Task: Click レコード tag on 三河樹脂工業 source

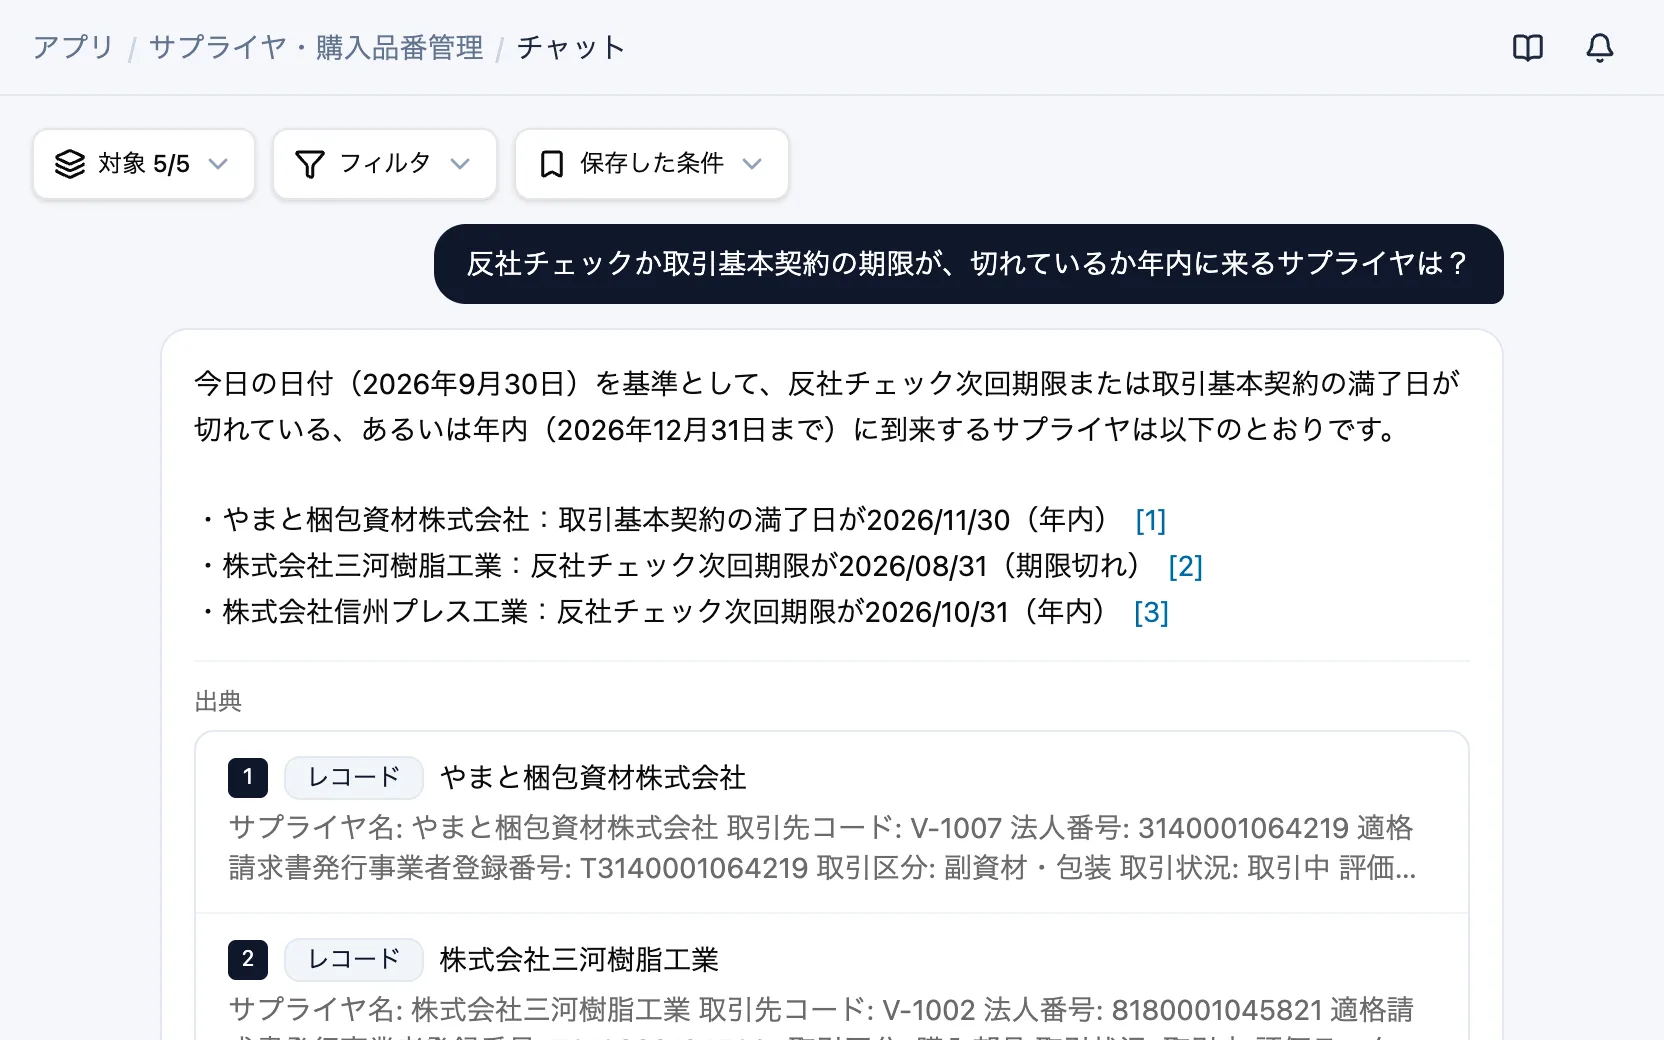Action: [354, 959]
